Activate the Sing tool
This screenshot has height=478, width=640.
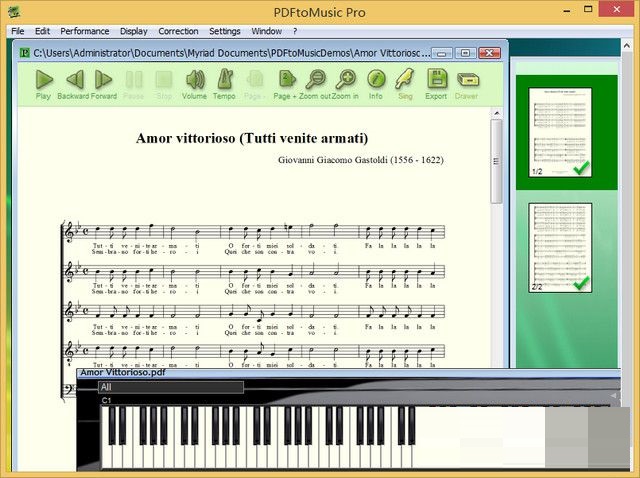(405, 80)
